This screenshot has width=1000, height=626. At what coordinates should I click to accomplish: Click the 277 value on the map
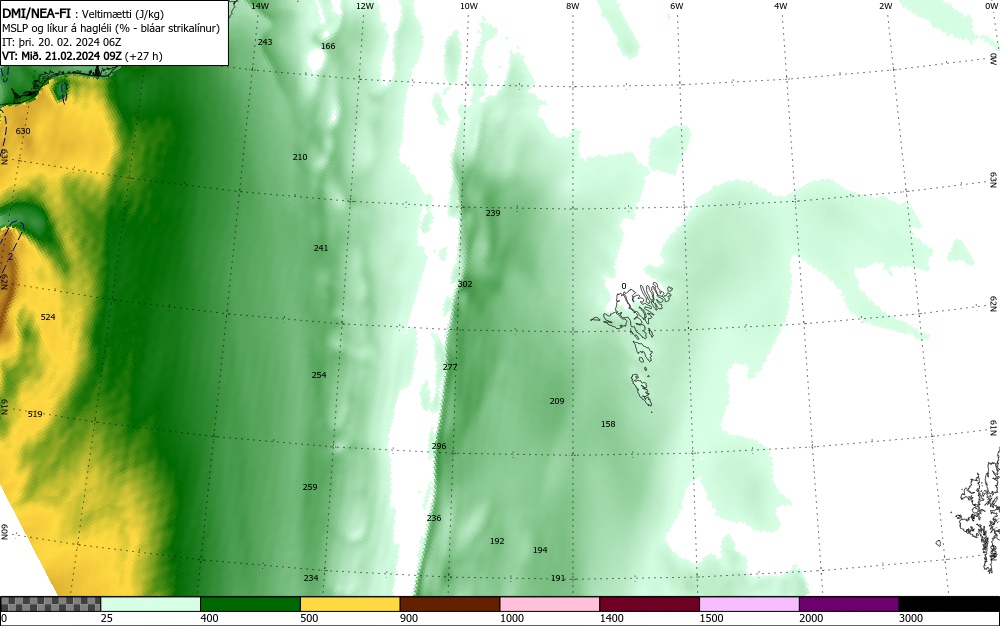pyautogui.click(x=450, y=367)
